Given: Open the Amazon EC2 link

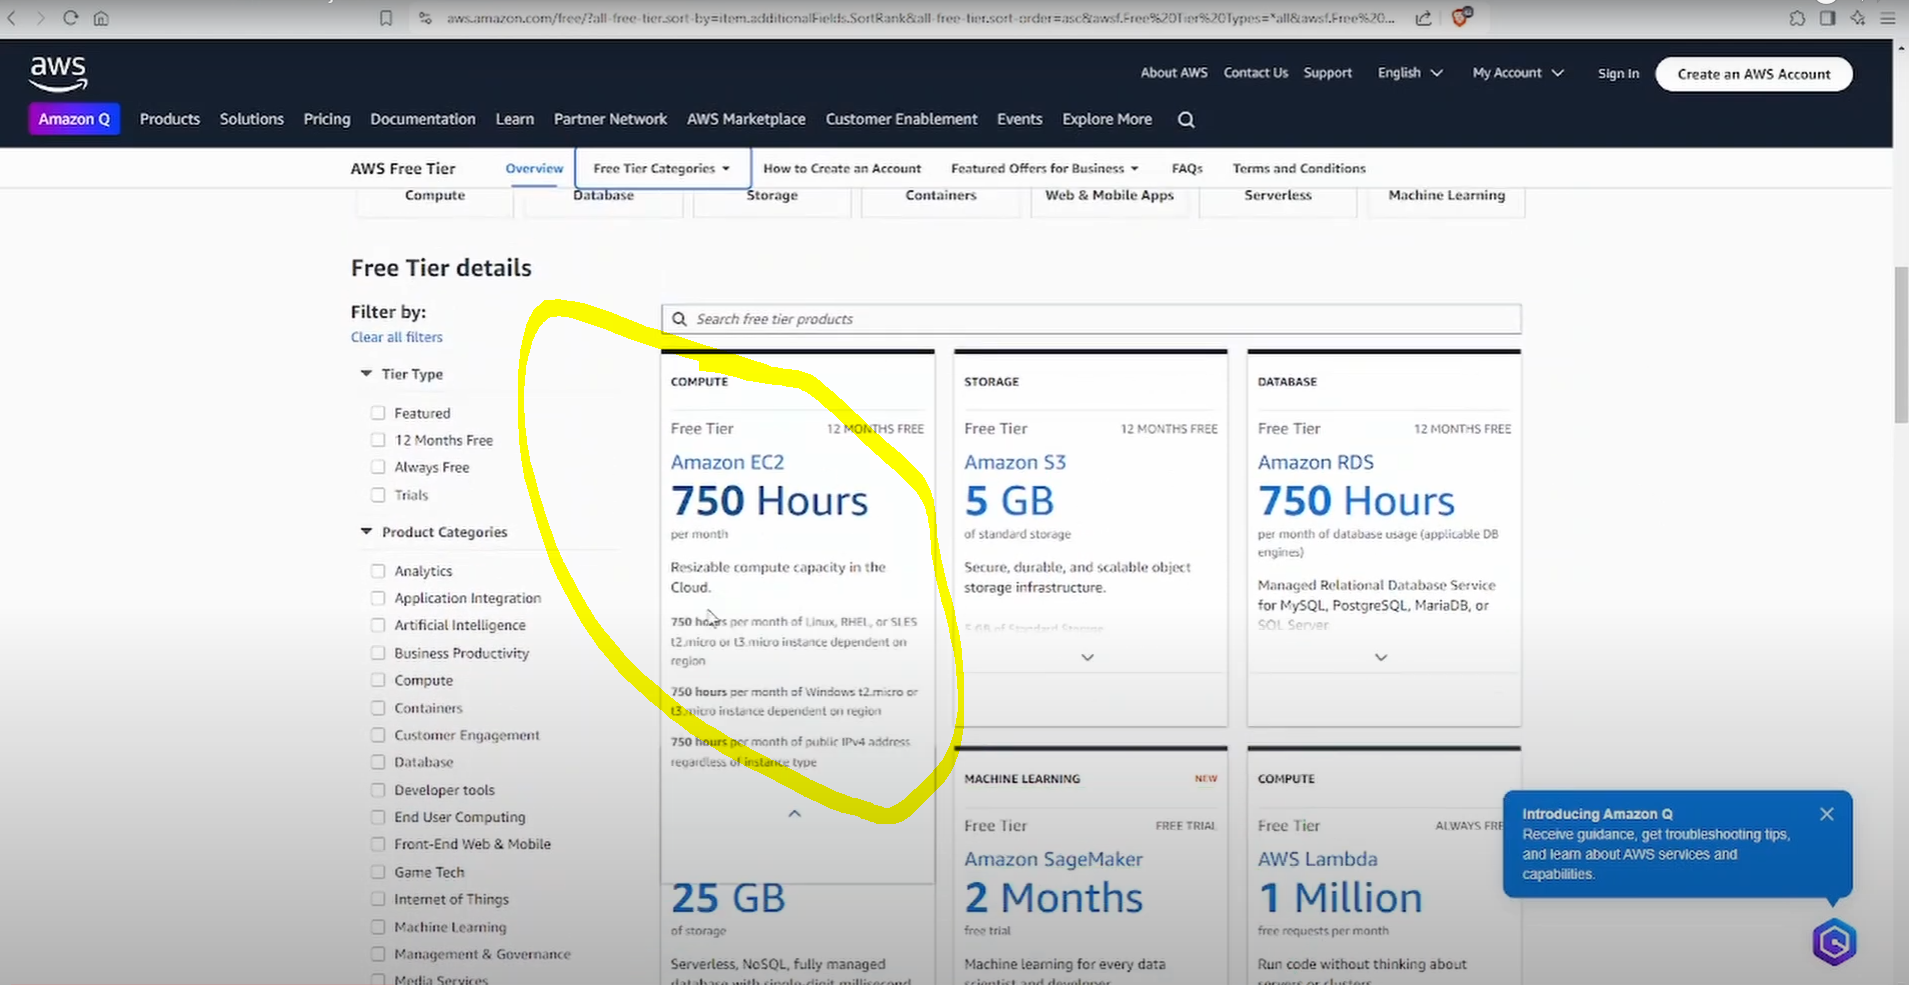Looking at the screenshot, I should (727, 462).
